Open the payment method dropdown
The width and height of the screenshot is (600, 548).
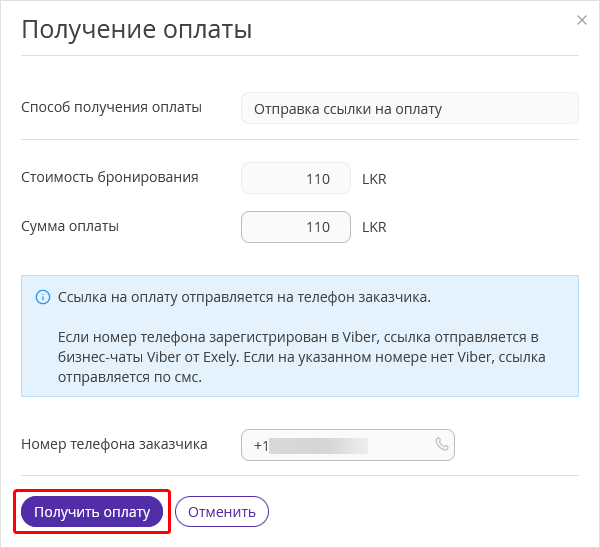410,108
